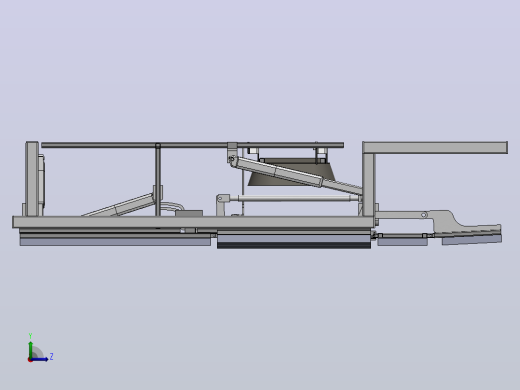Select the left end vertical post
Viewport: 520px width, 390px height.
32,179
